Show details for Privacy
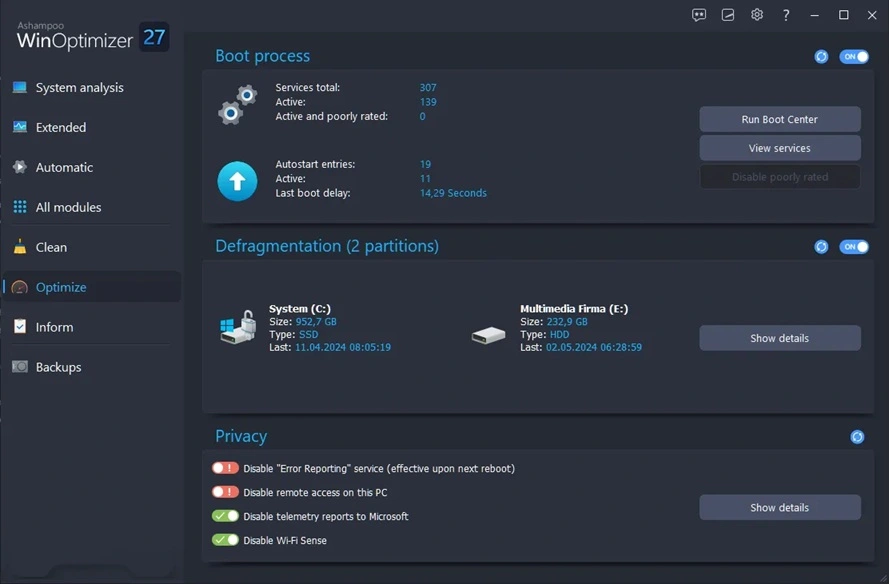 [x=780, y=507]
